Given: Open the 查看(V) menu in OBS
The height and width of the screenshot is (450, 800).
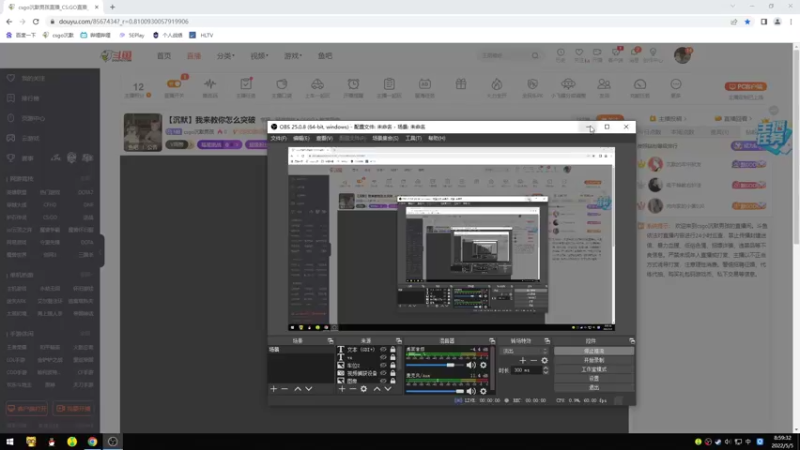Looking at the screenshot, I should 324,138.
